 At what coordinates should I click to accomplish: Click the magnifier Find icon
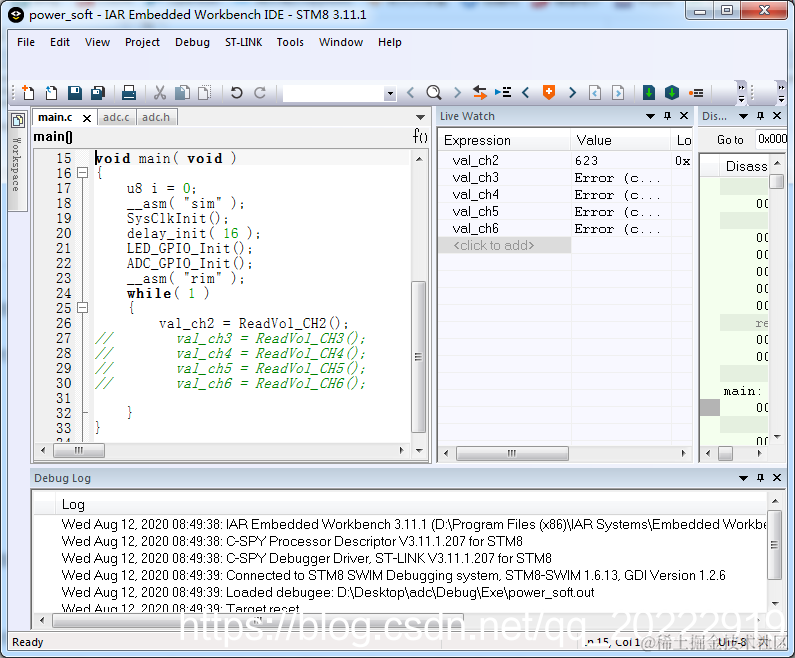pyautogui.click(x=433, y=93)
